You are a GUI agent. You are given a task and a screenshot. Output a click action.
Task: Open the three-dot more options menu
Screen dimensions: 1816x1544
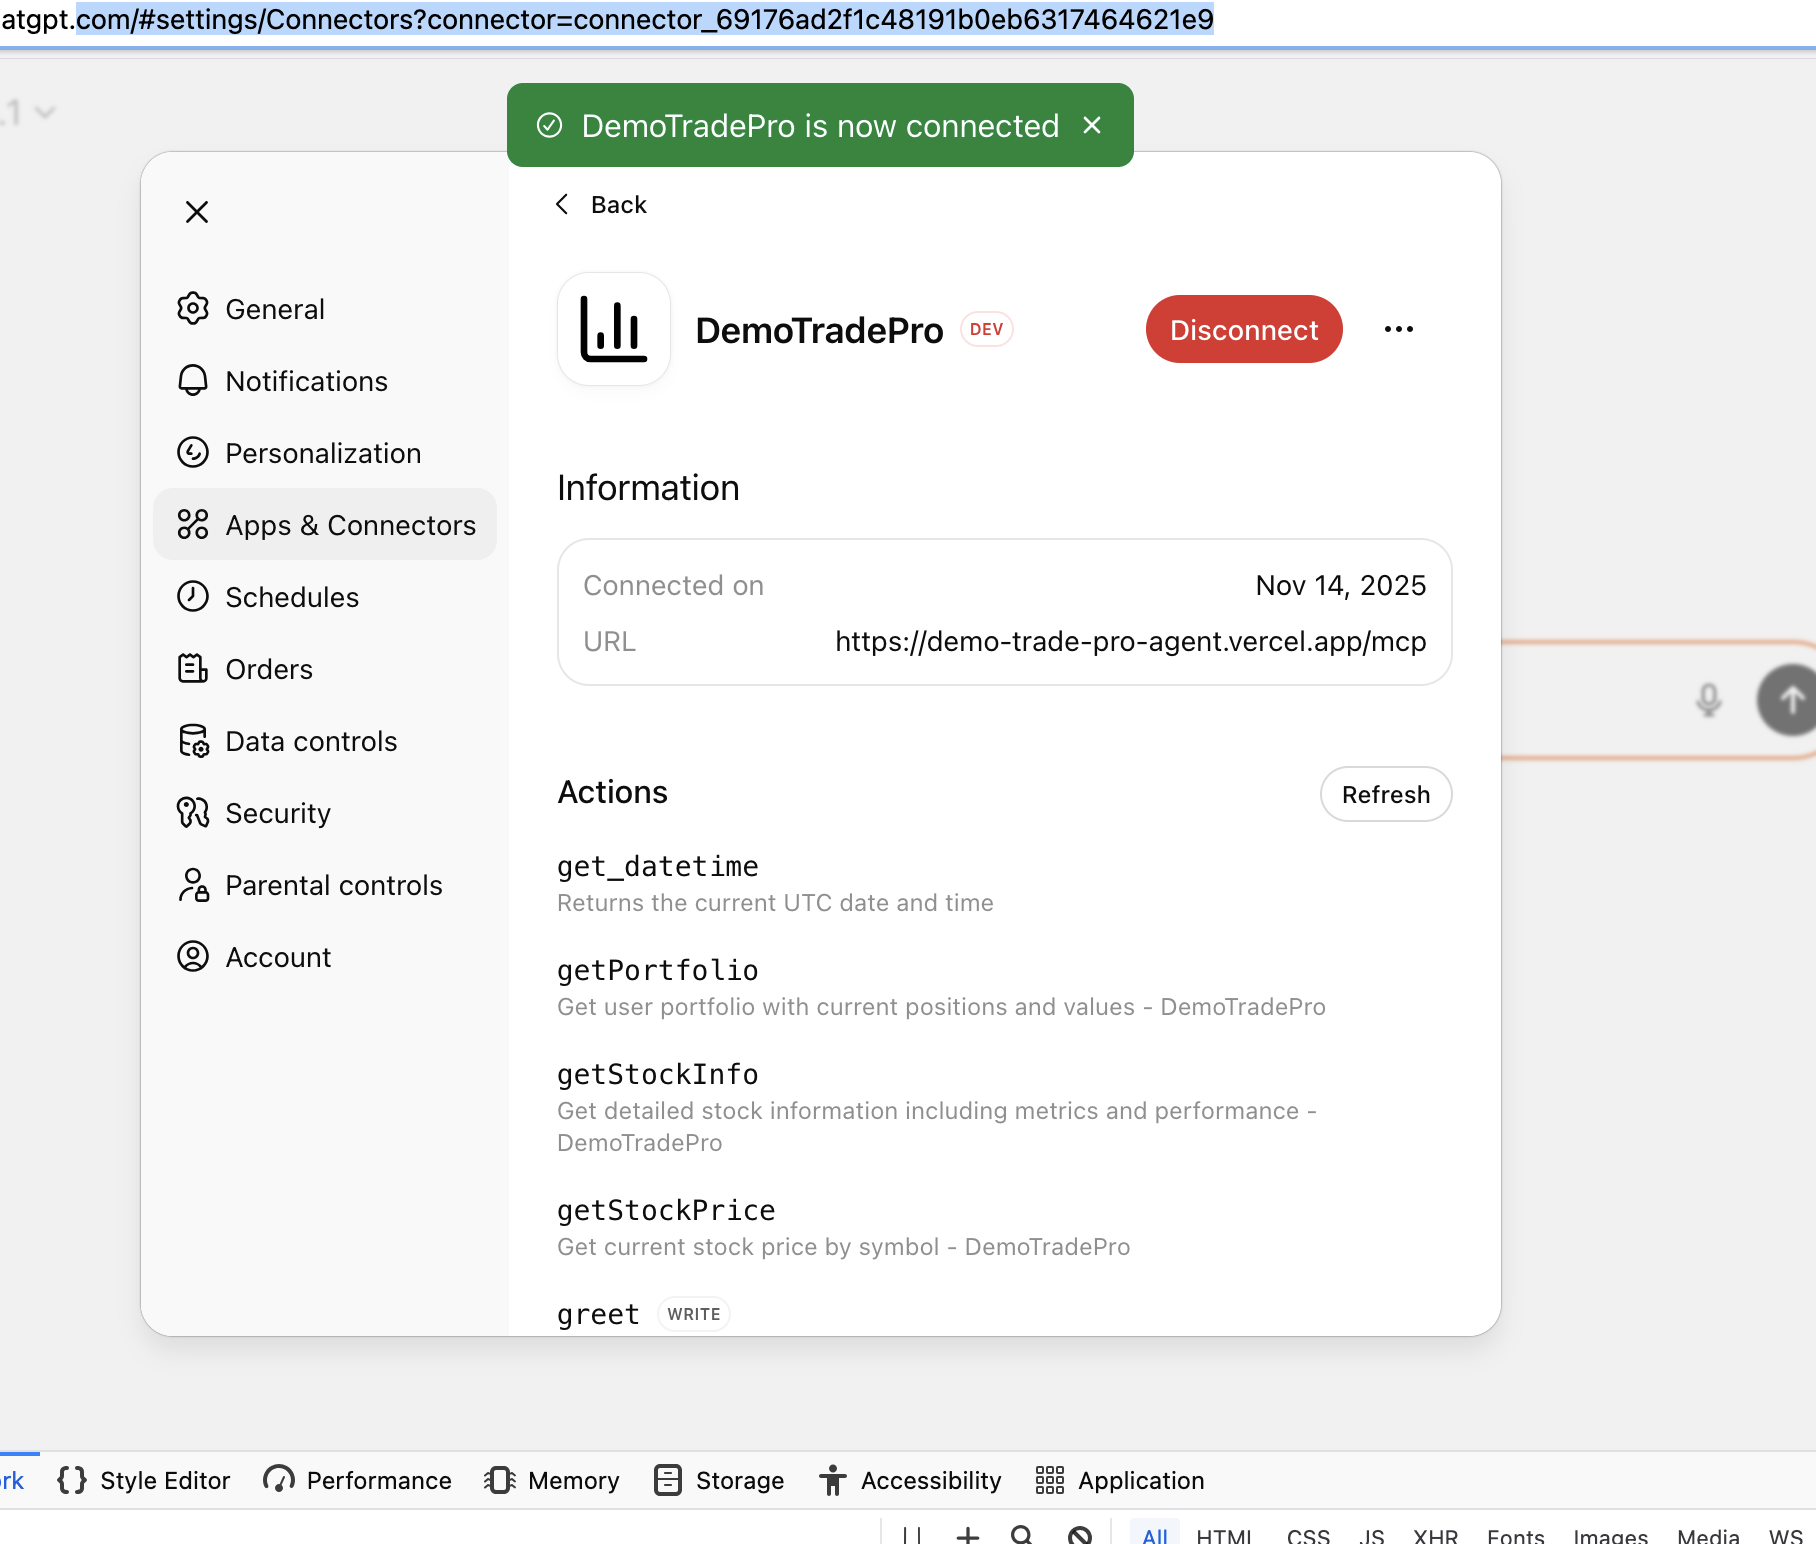point(1398,329)
